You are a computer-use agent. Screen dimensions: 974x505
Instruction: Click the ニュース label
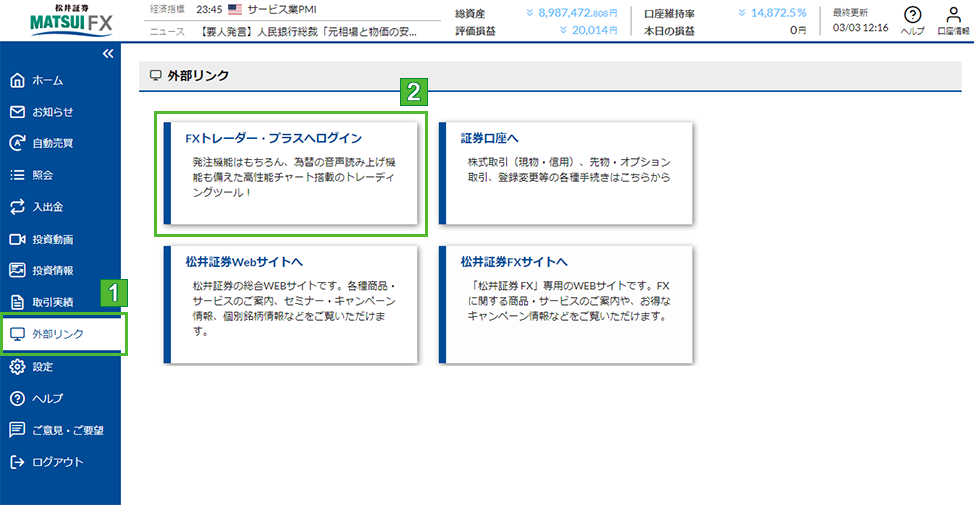tap(167, 32)
